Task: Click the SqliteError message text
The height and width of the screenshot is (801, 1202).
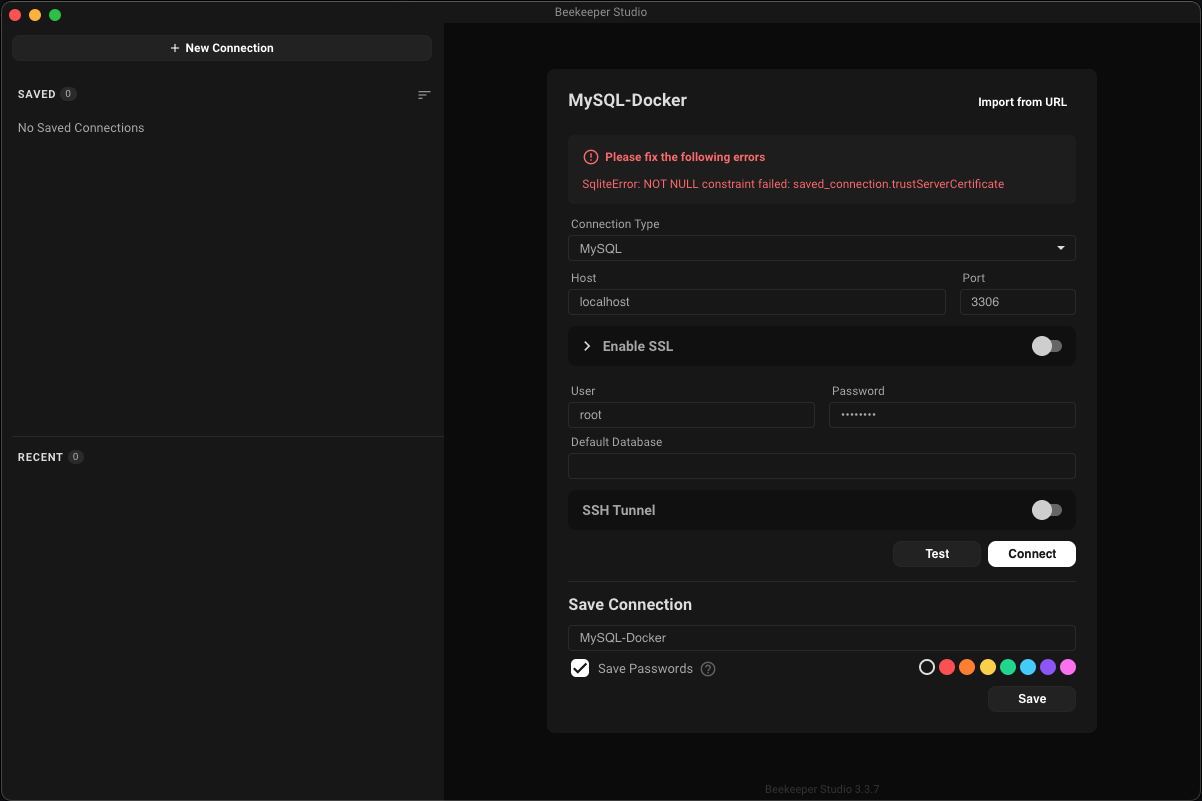Action: pos(793,184)
